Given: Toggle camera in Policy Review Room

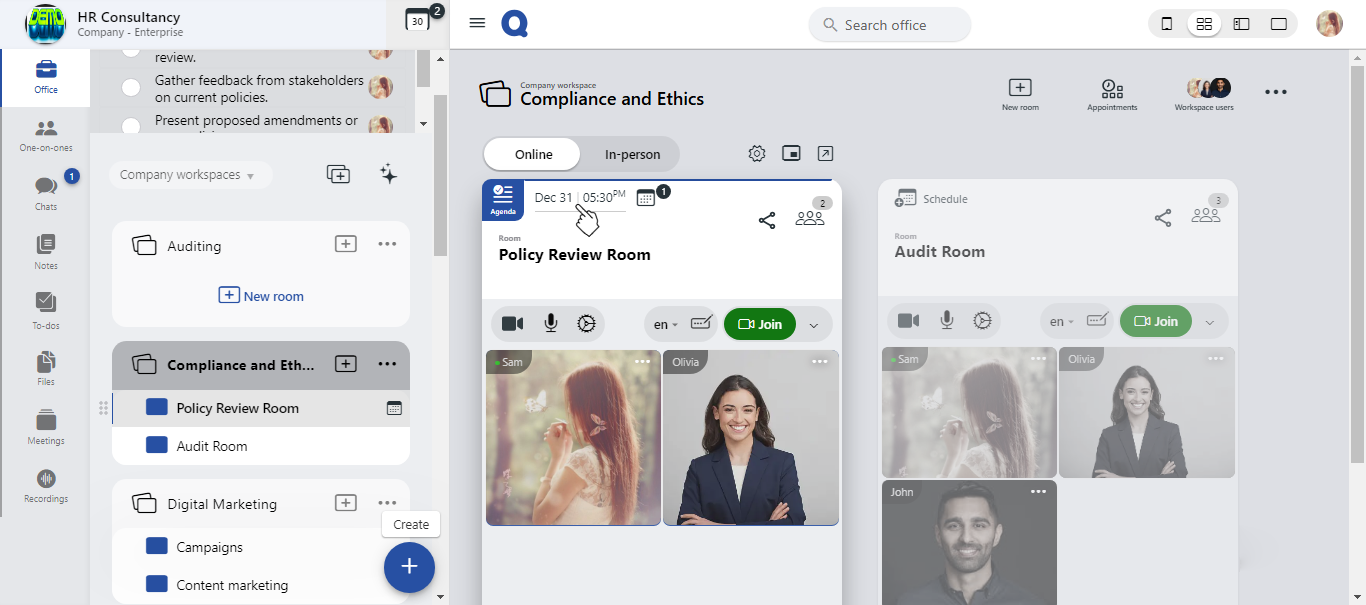Looking at the screenshot, I should tap(512, 323).
